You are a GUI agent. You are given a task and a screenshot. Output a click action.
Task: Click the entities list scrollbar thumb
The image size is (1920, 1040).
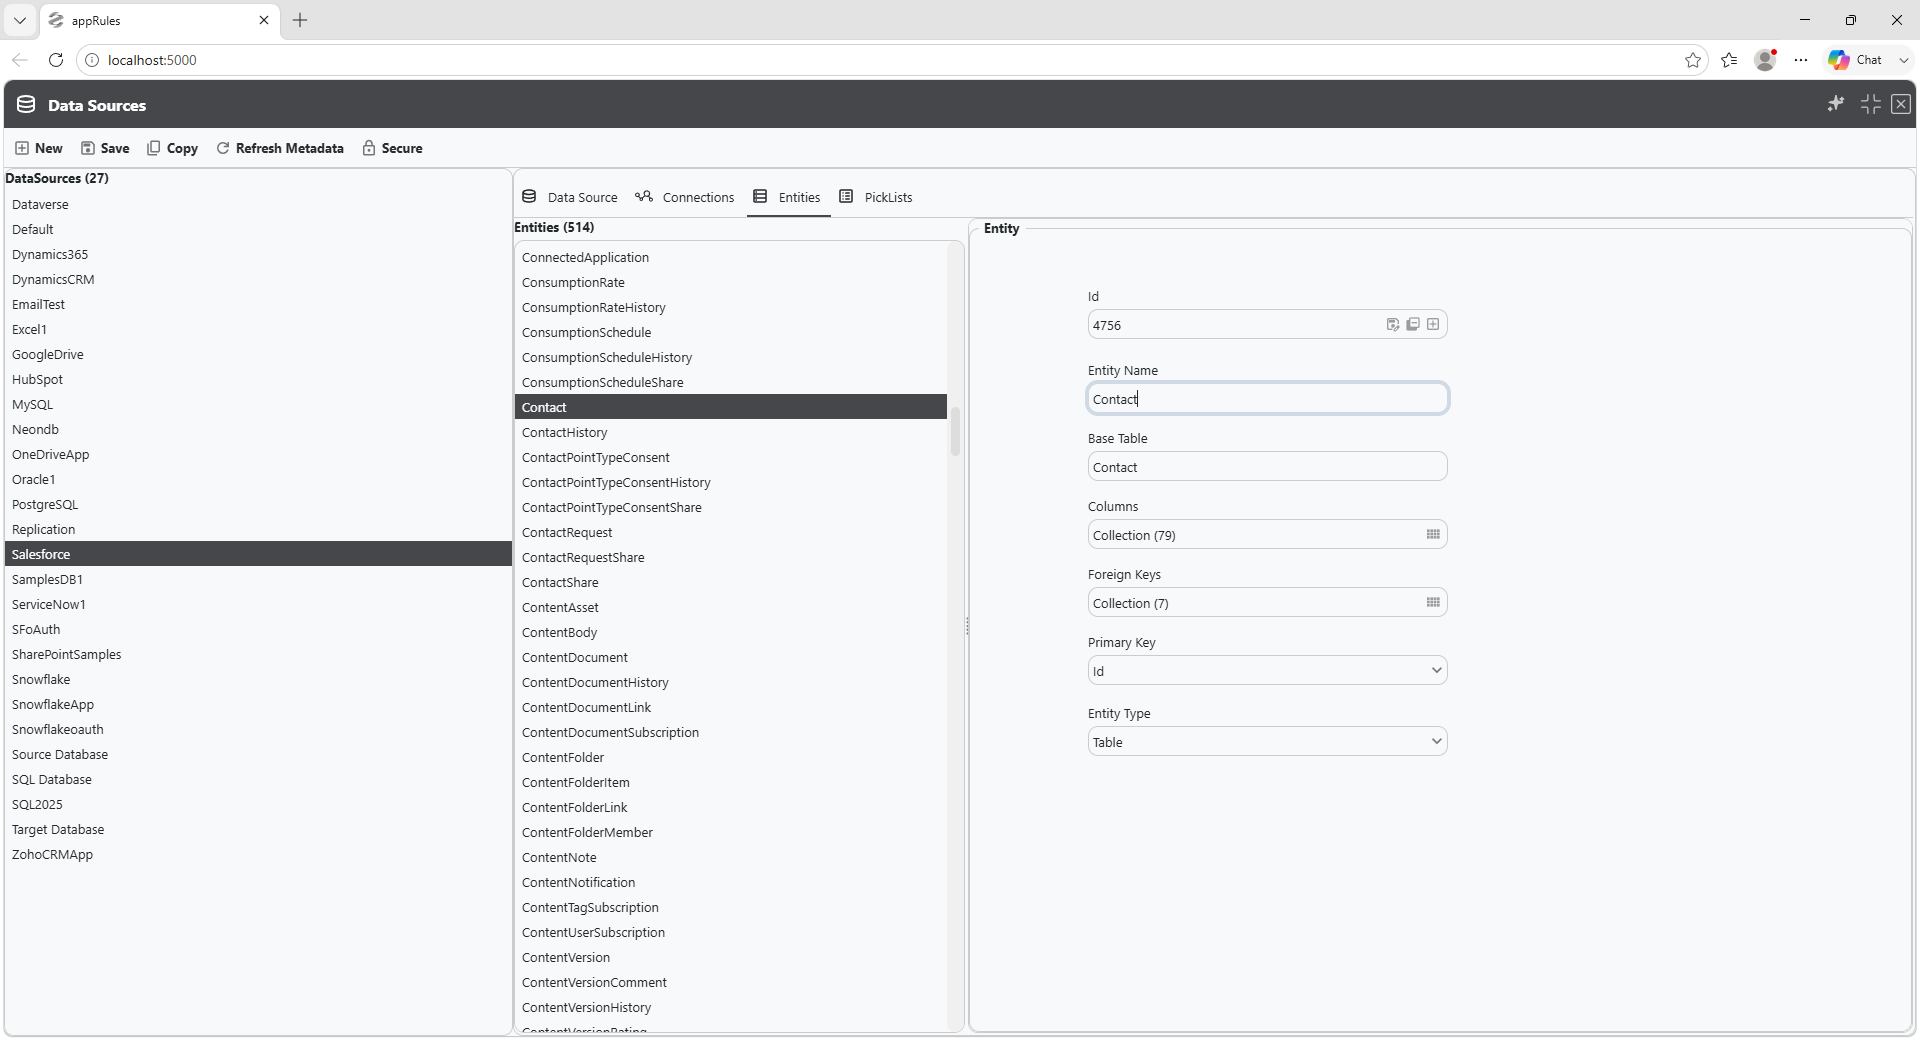(x=955, y=431)
